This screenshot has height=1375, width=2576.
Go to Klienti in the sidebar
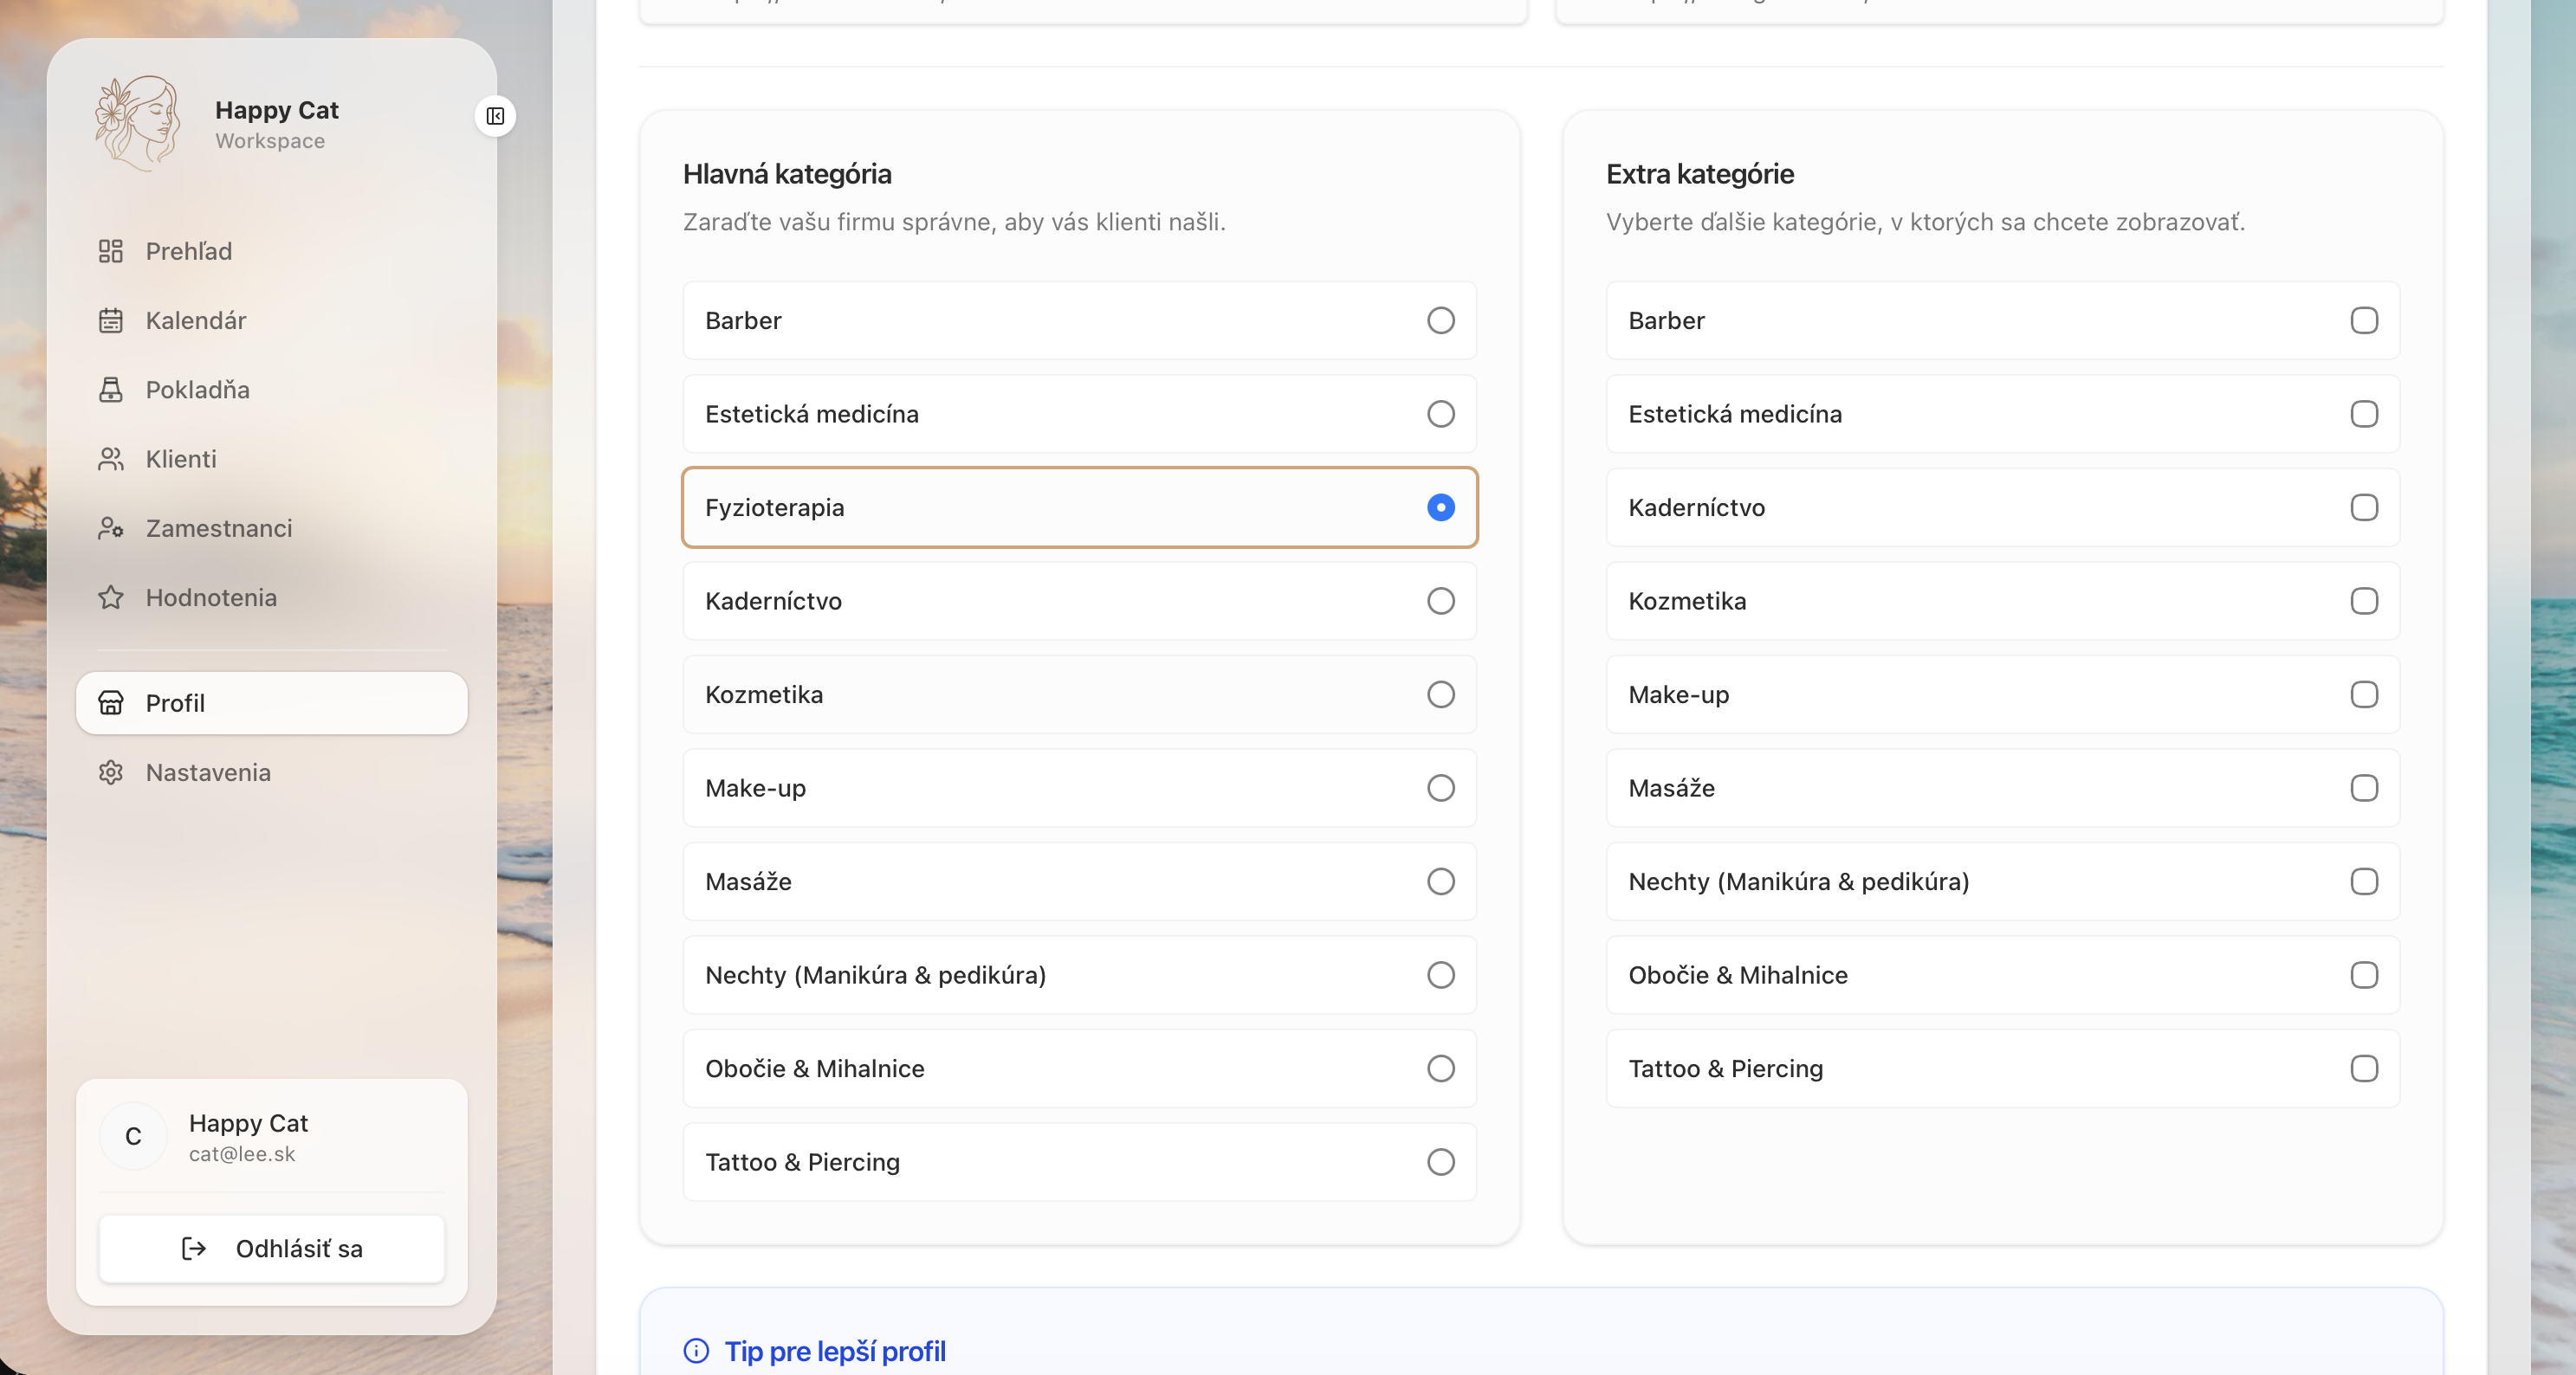point(181,459)
